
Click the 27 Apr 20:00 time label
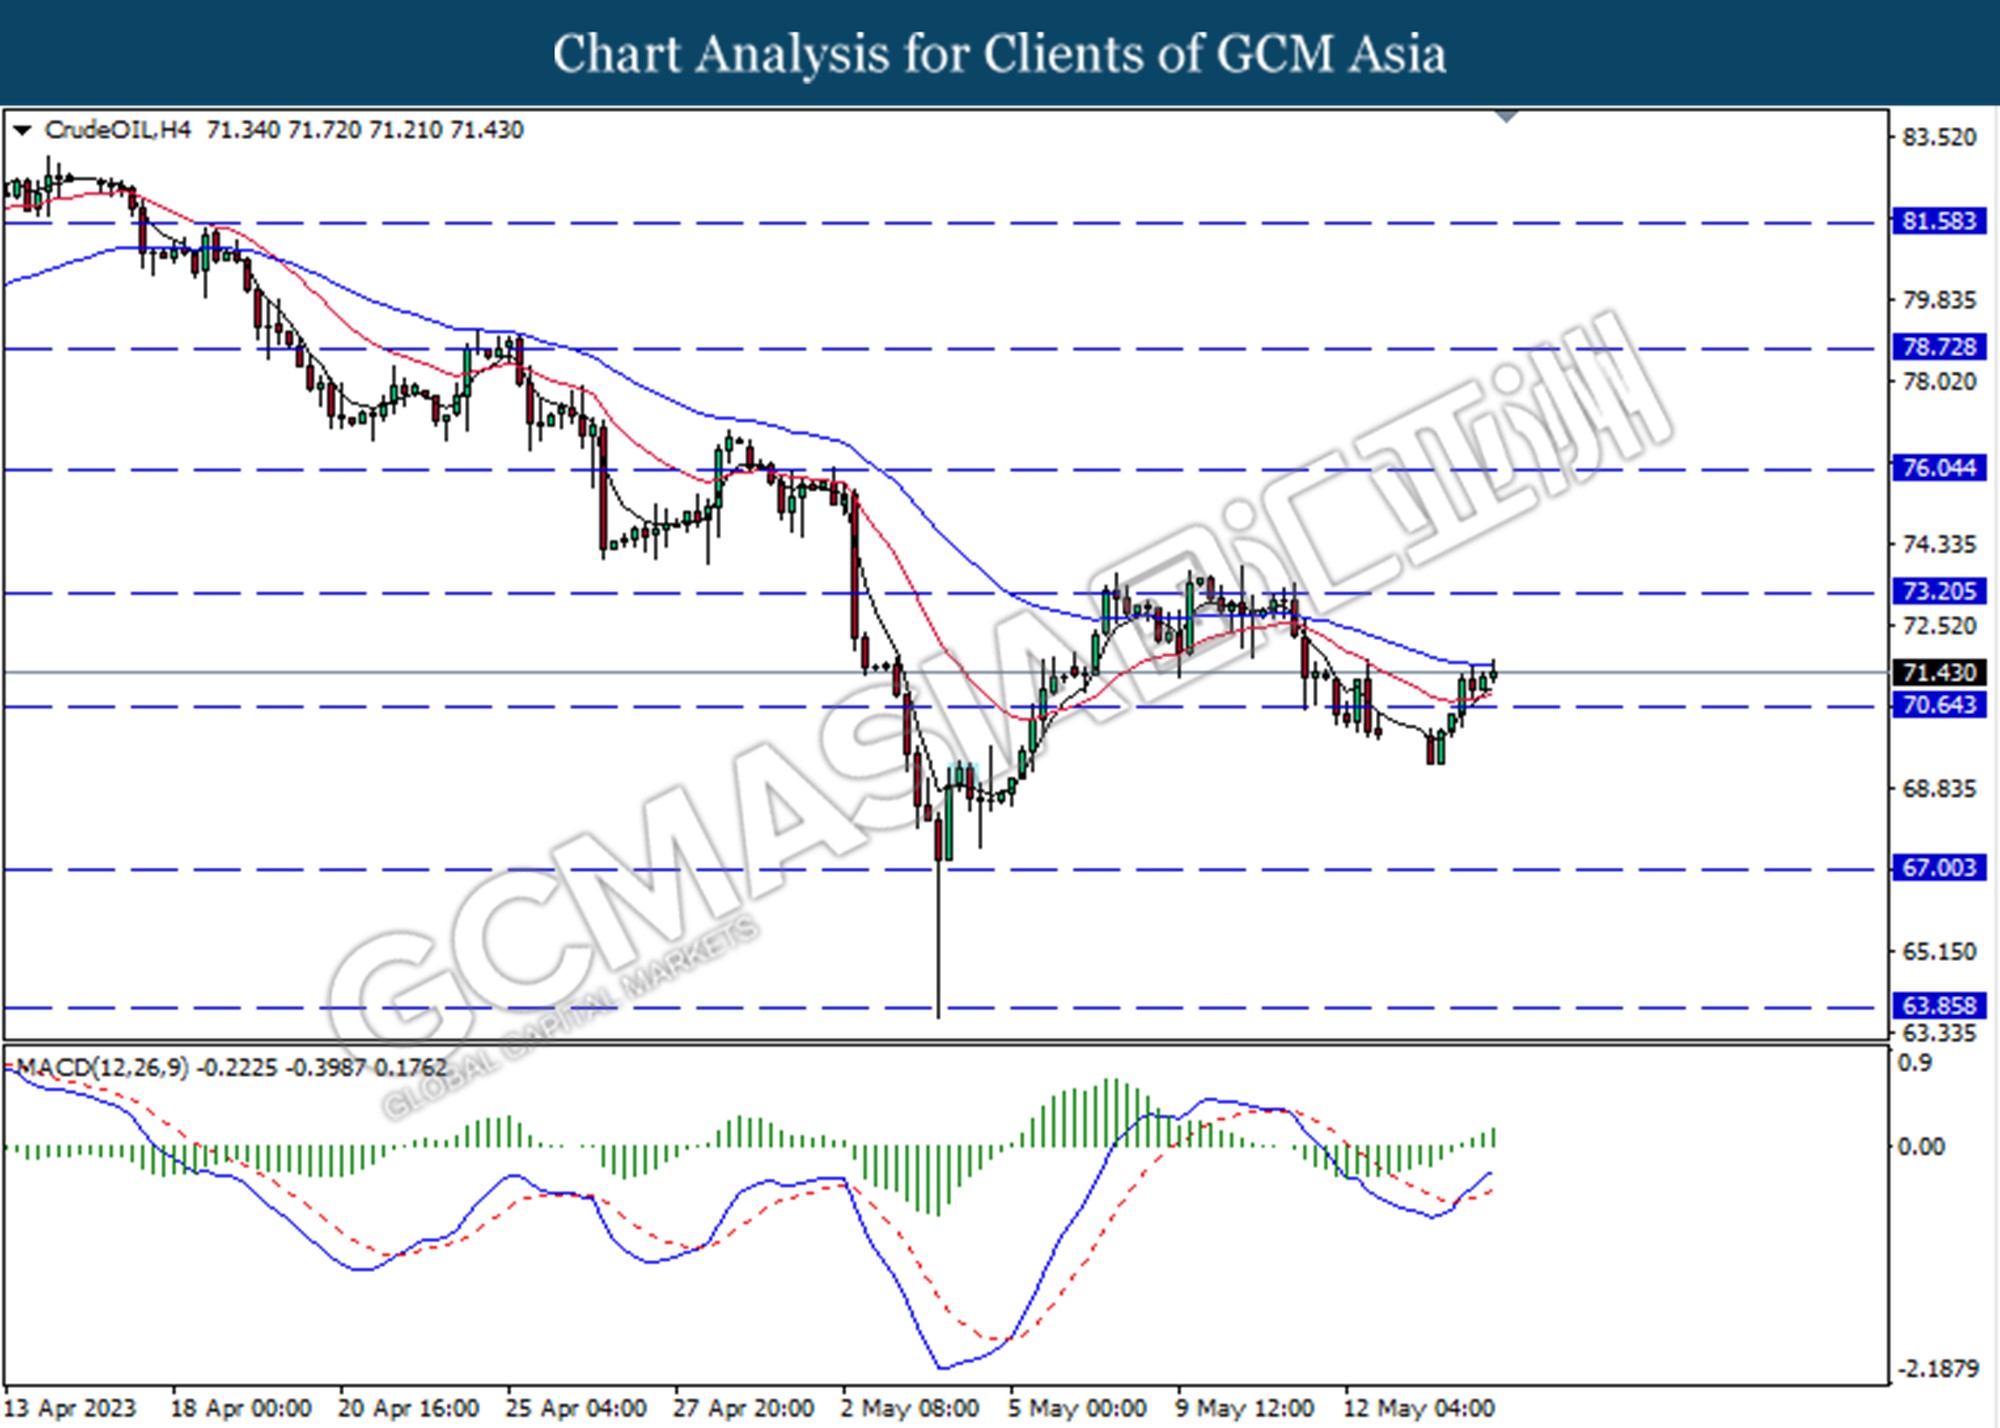(x=743, y=1408)
